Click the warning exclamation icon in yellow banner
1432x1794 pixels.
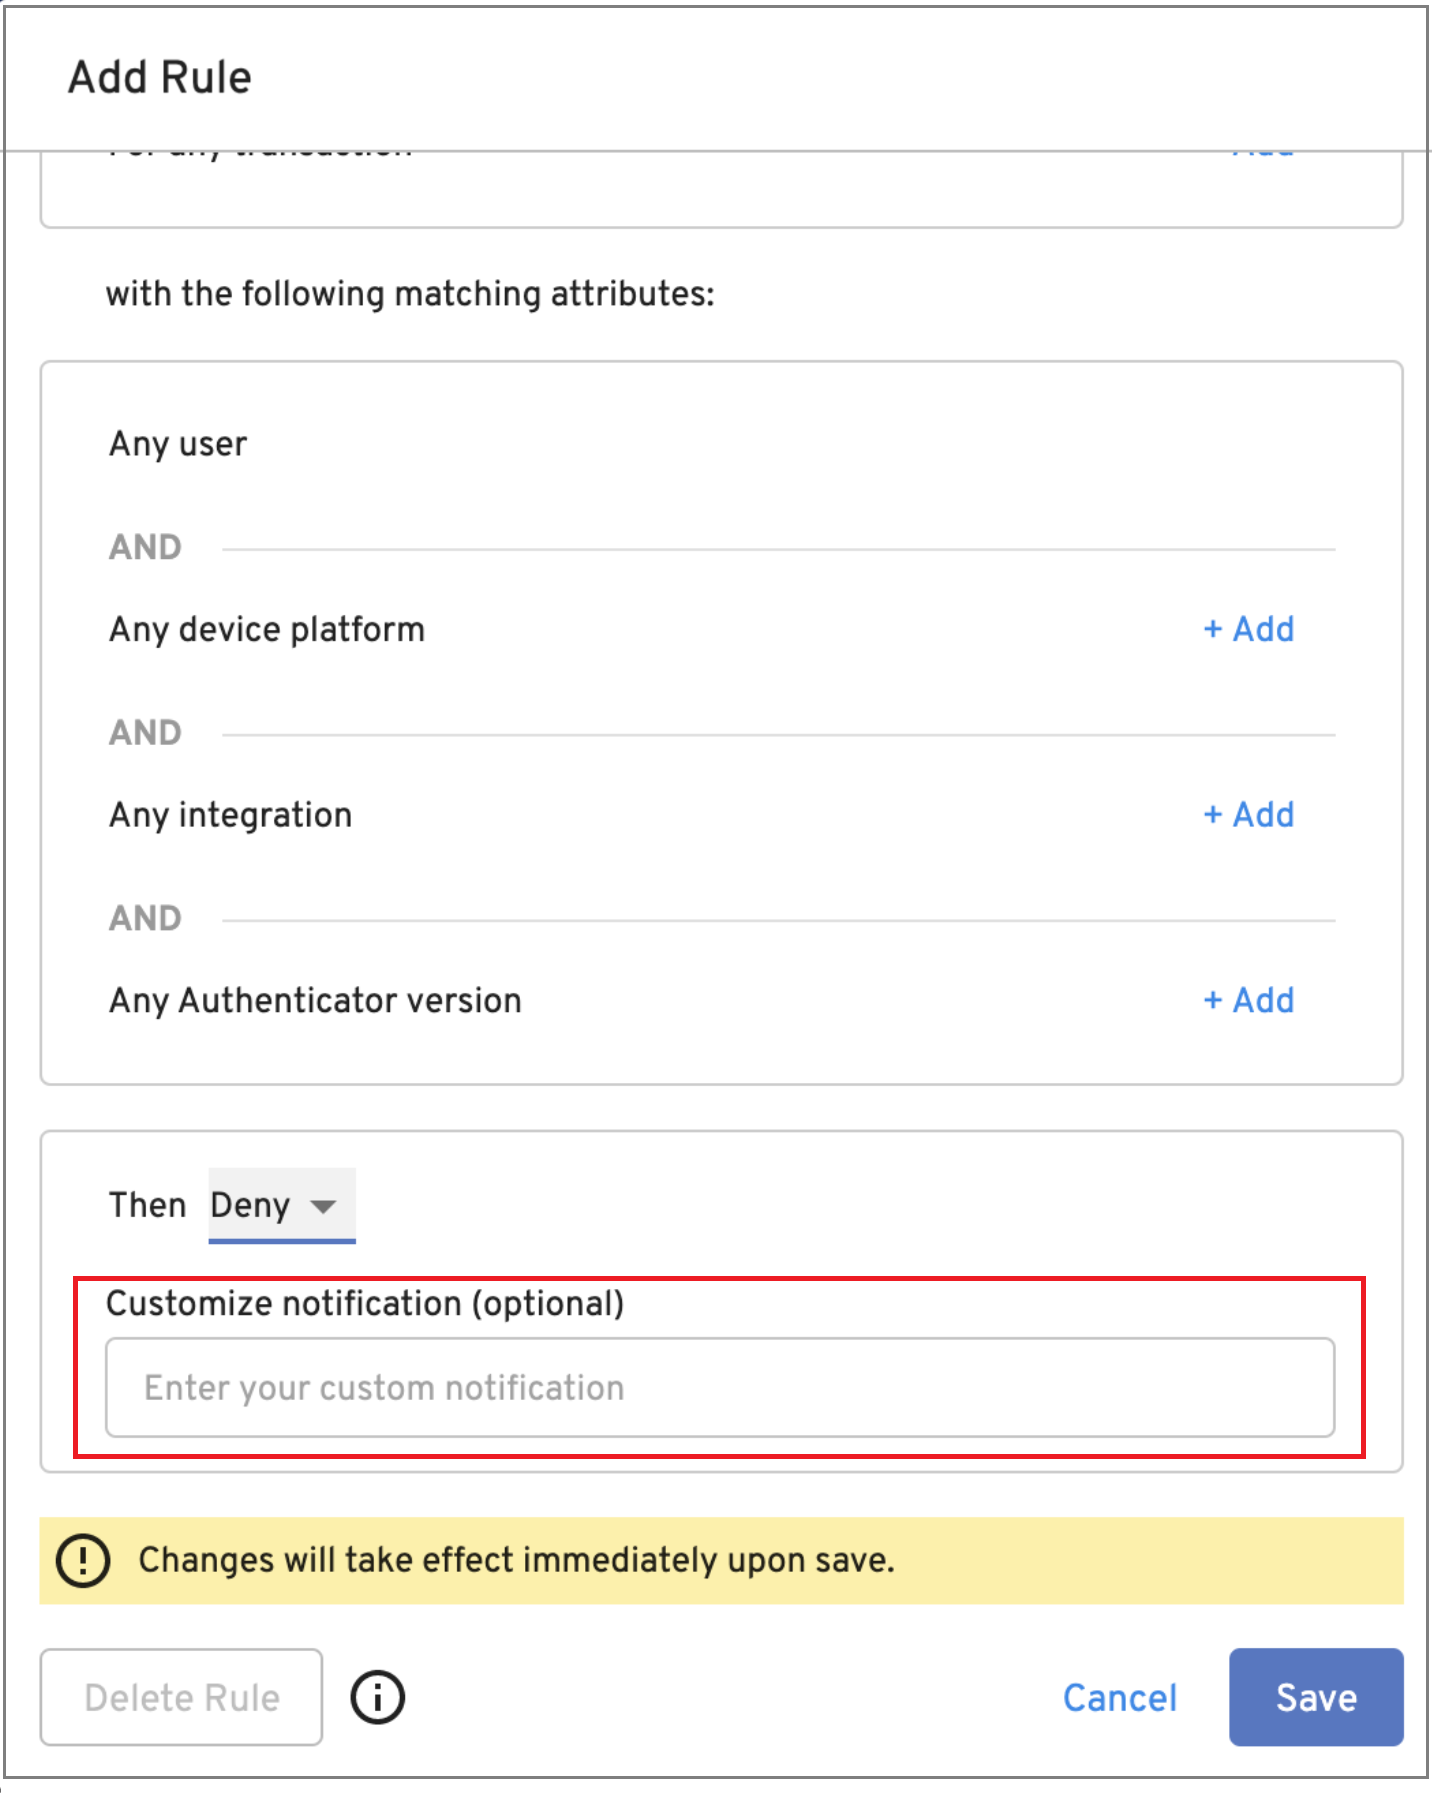[x=83, y=1560]
